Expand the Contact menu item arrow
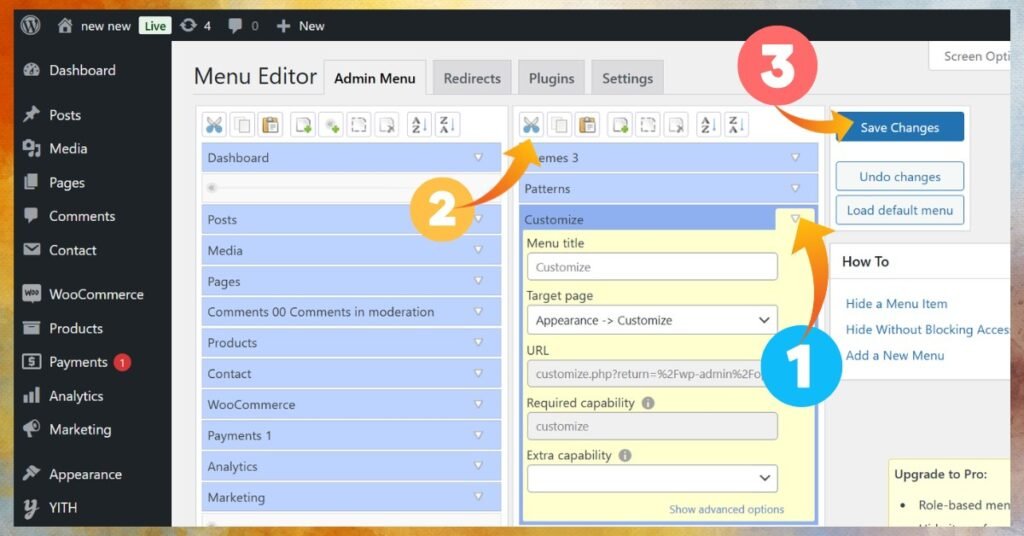1024x536 pixels. coord(479,373)
